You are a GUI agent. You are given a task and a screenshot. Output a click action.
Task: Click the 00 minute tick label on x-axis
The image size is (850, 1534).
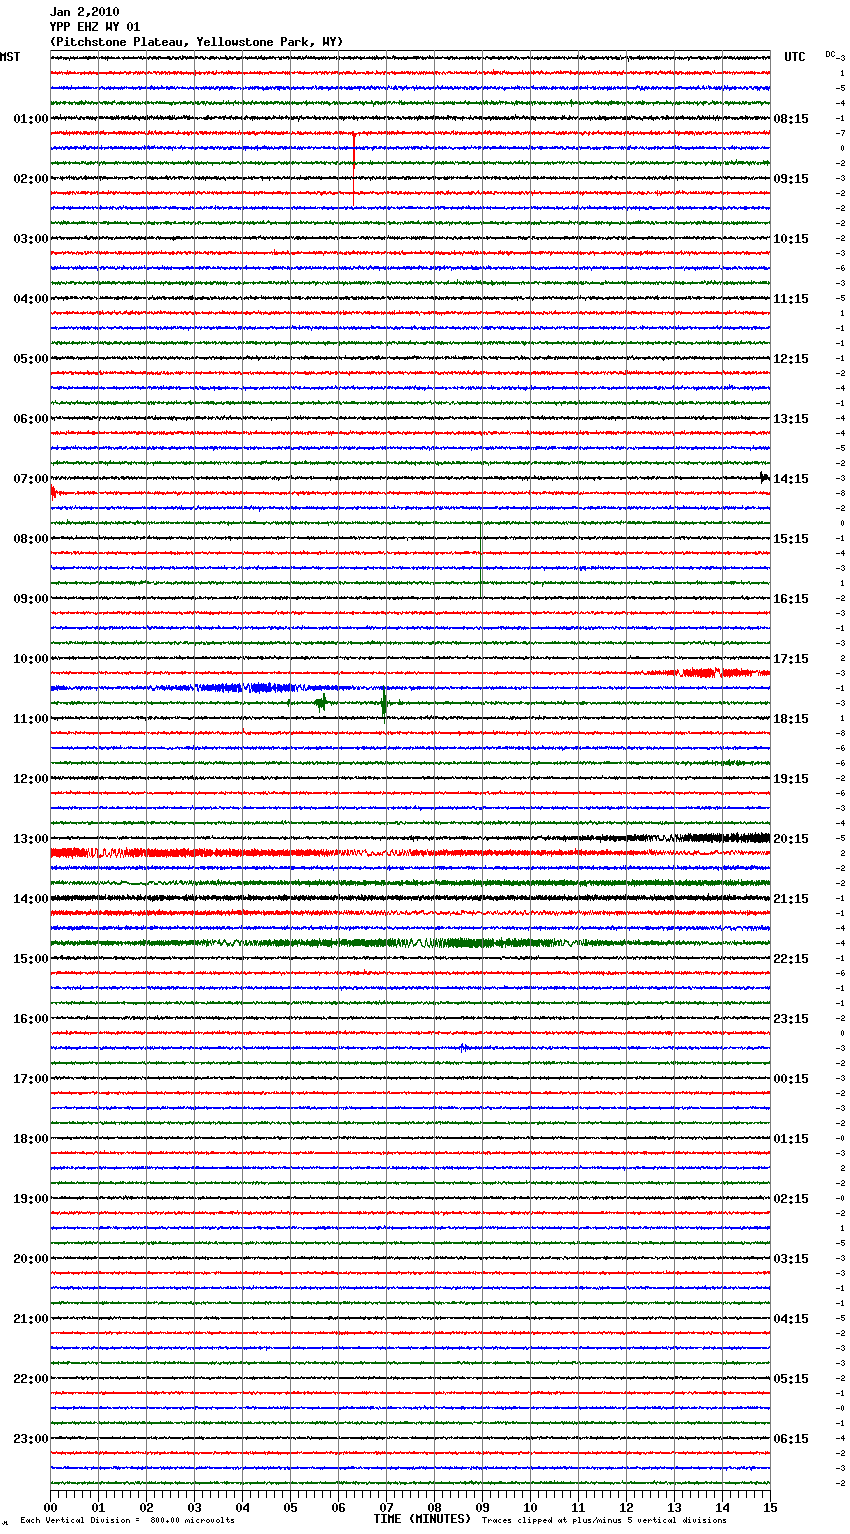coord(50,1507)
